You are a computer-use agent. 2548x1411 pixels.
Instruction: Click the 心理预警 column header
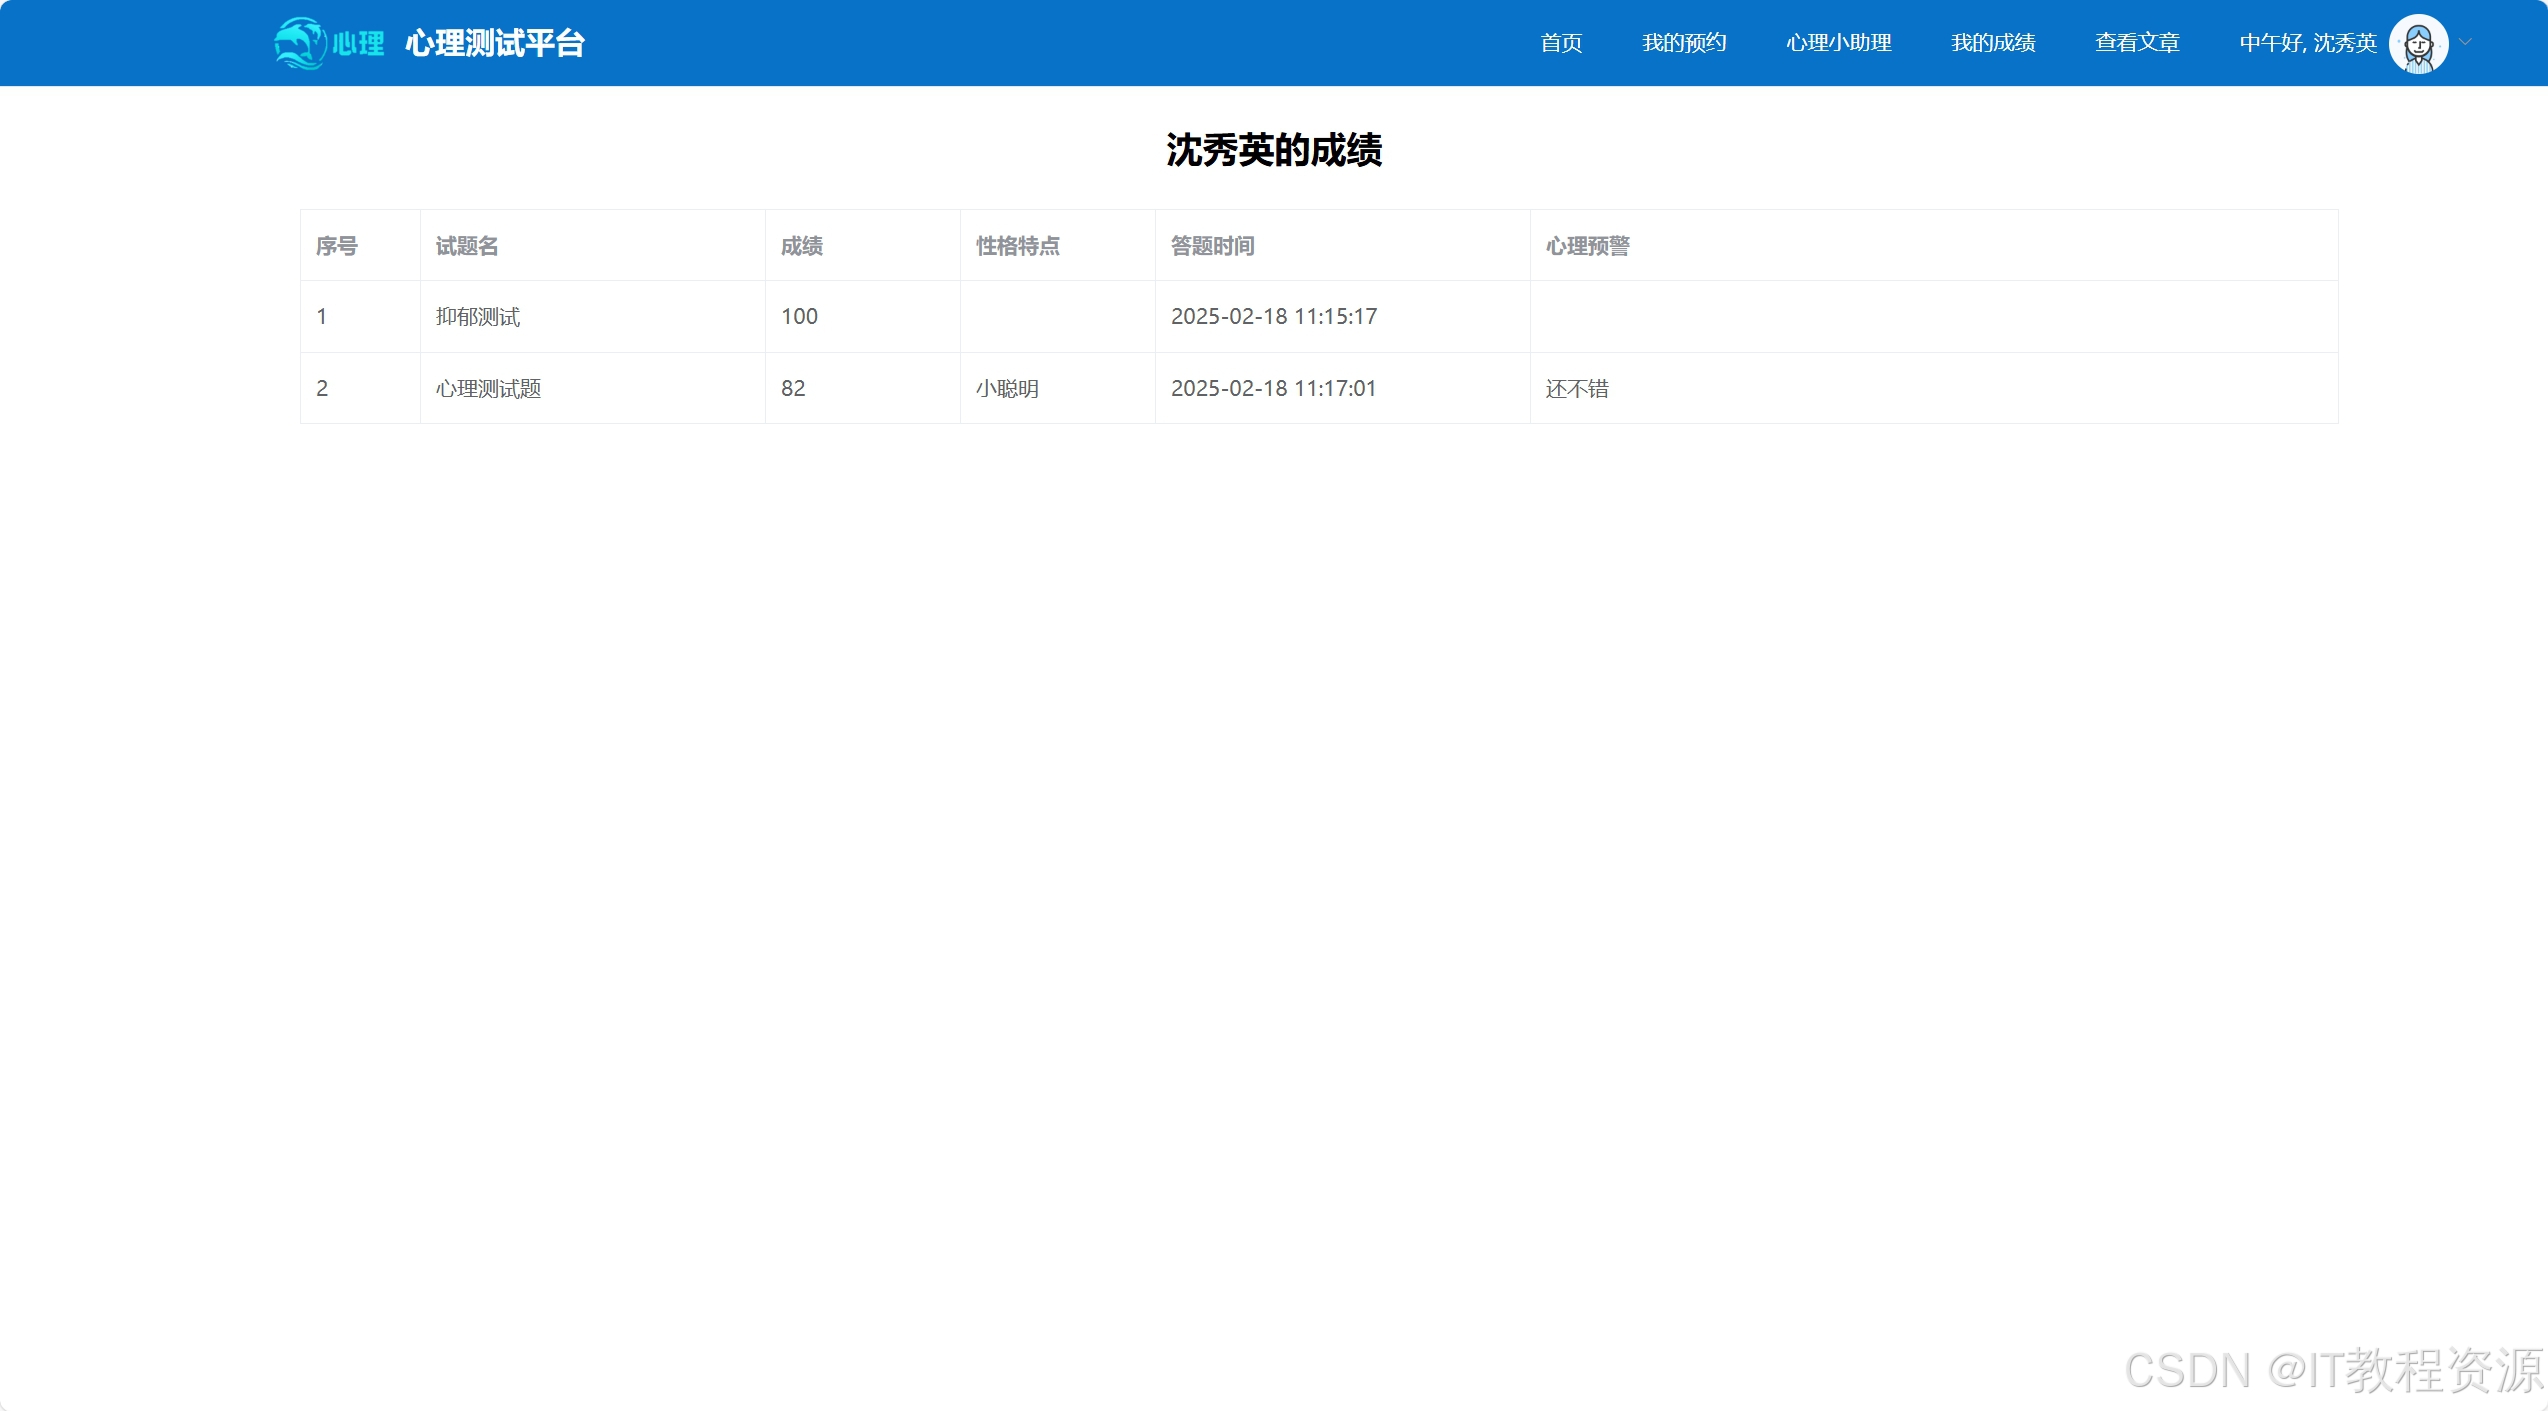(x=1587, y=246)
